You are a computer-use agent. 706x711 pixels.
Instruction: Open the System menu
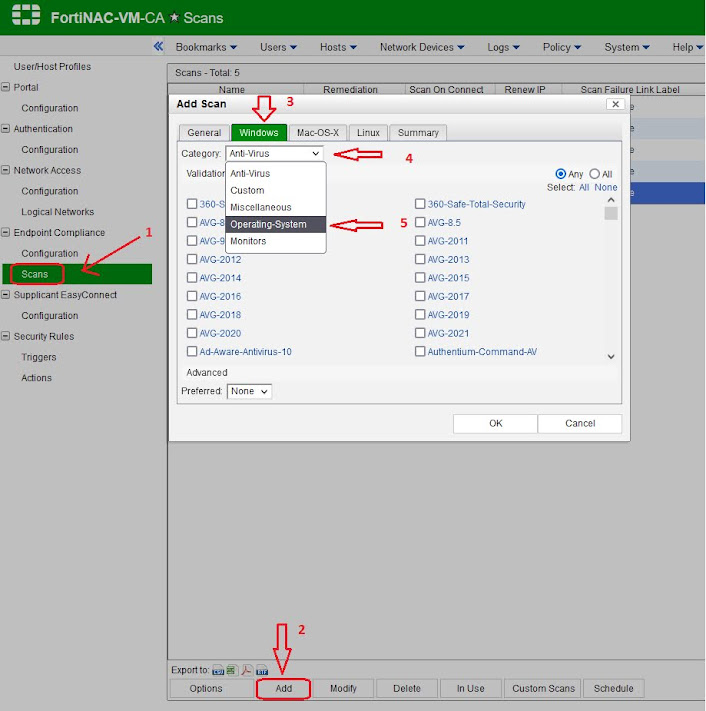pos(627,47)
